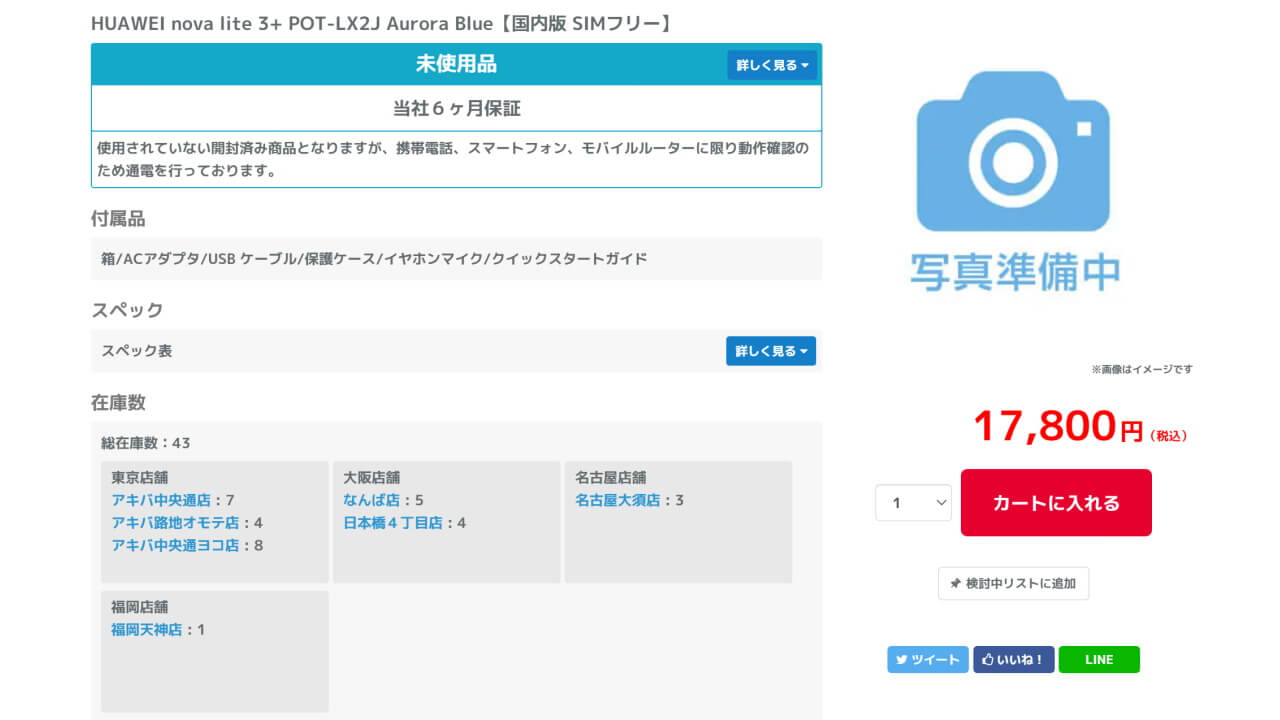Click the HUAWEI nova lite 3+ product title
Image resolution: width=1280 pixels, height=720 pixels.
[380, 23]
